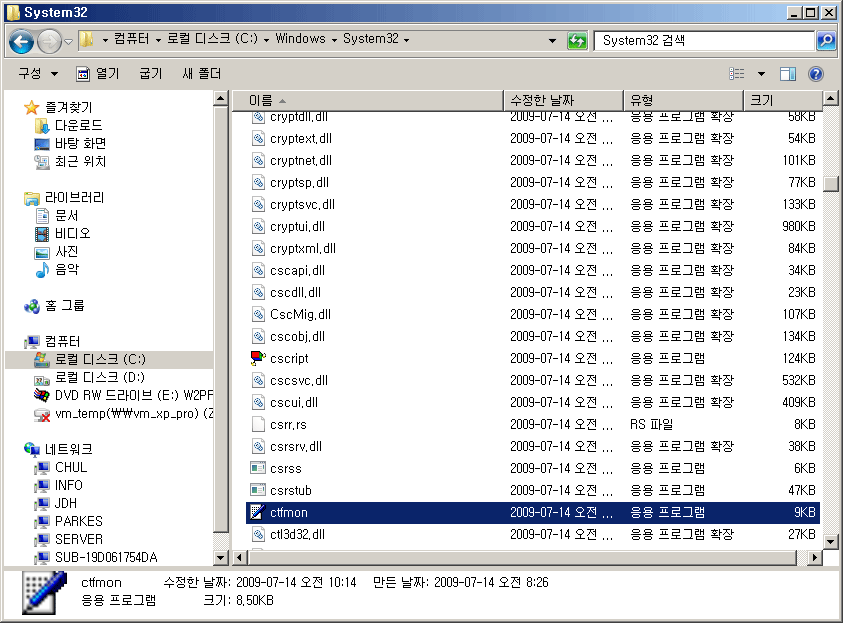Click the csrr.rs file icon
843x623 pixels.
click(x=258, y=424)
